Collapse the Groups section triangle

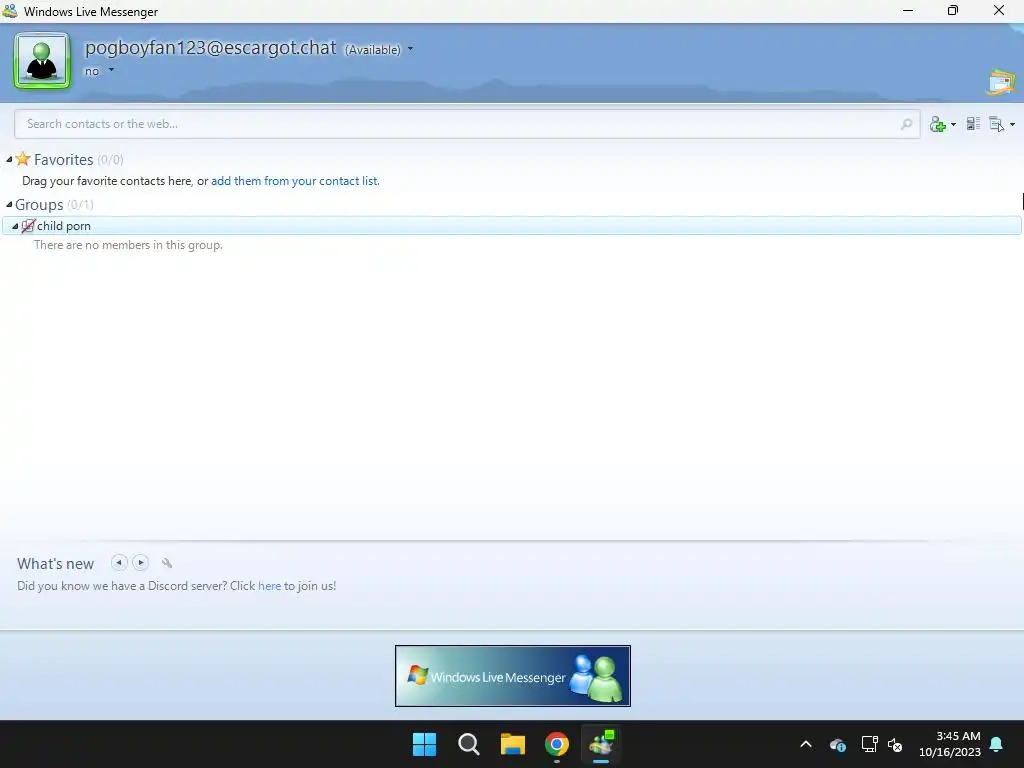pyautogui.click(x=9, y=204)
